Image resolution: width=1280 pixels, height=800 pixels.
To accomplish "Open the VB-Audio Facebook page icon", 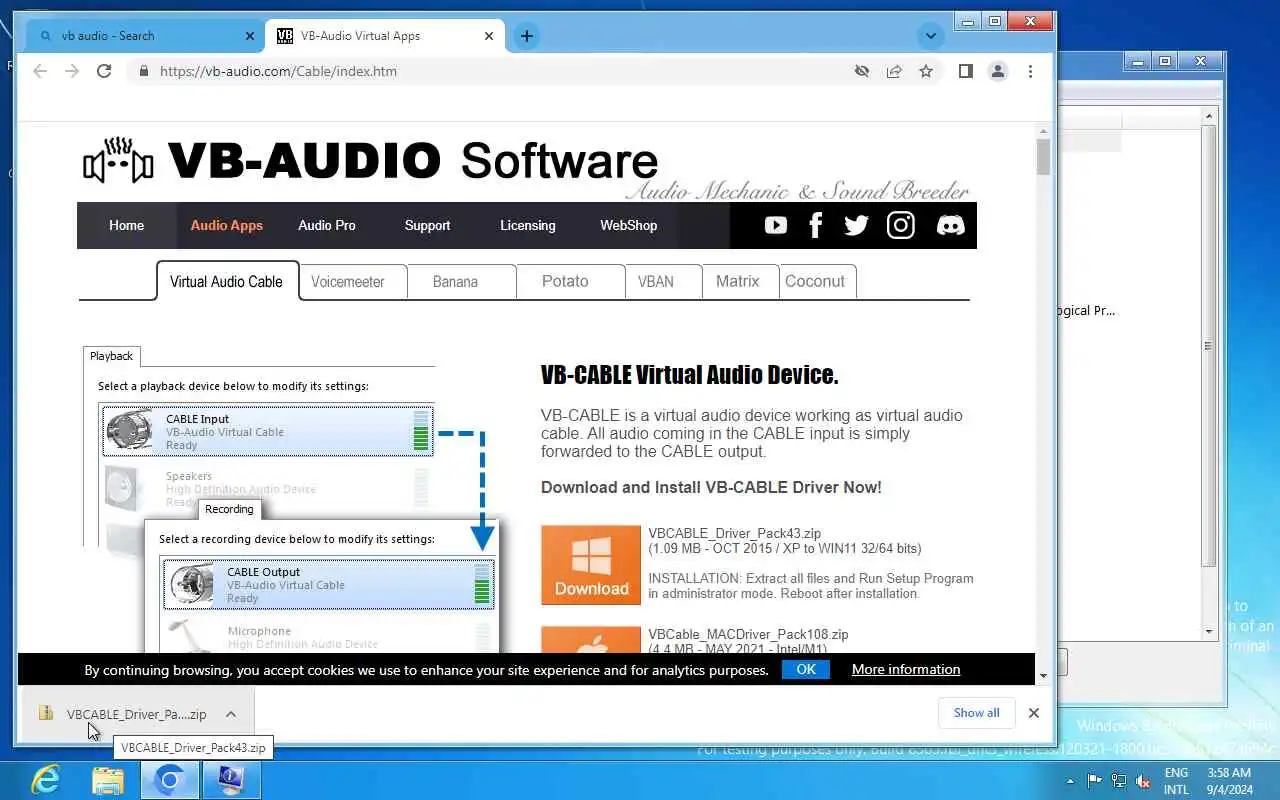I will click(x=815, y=225).
